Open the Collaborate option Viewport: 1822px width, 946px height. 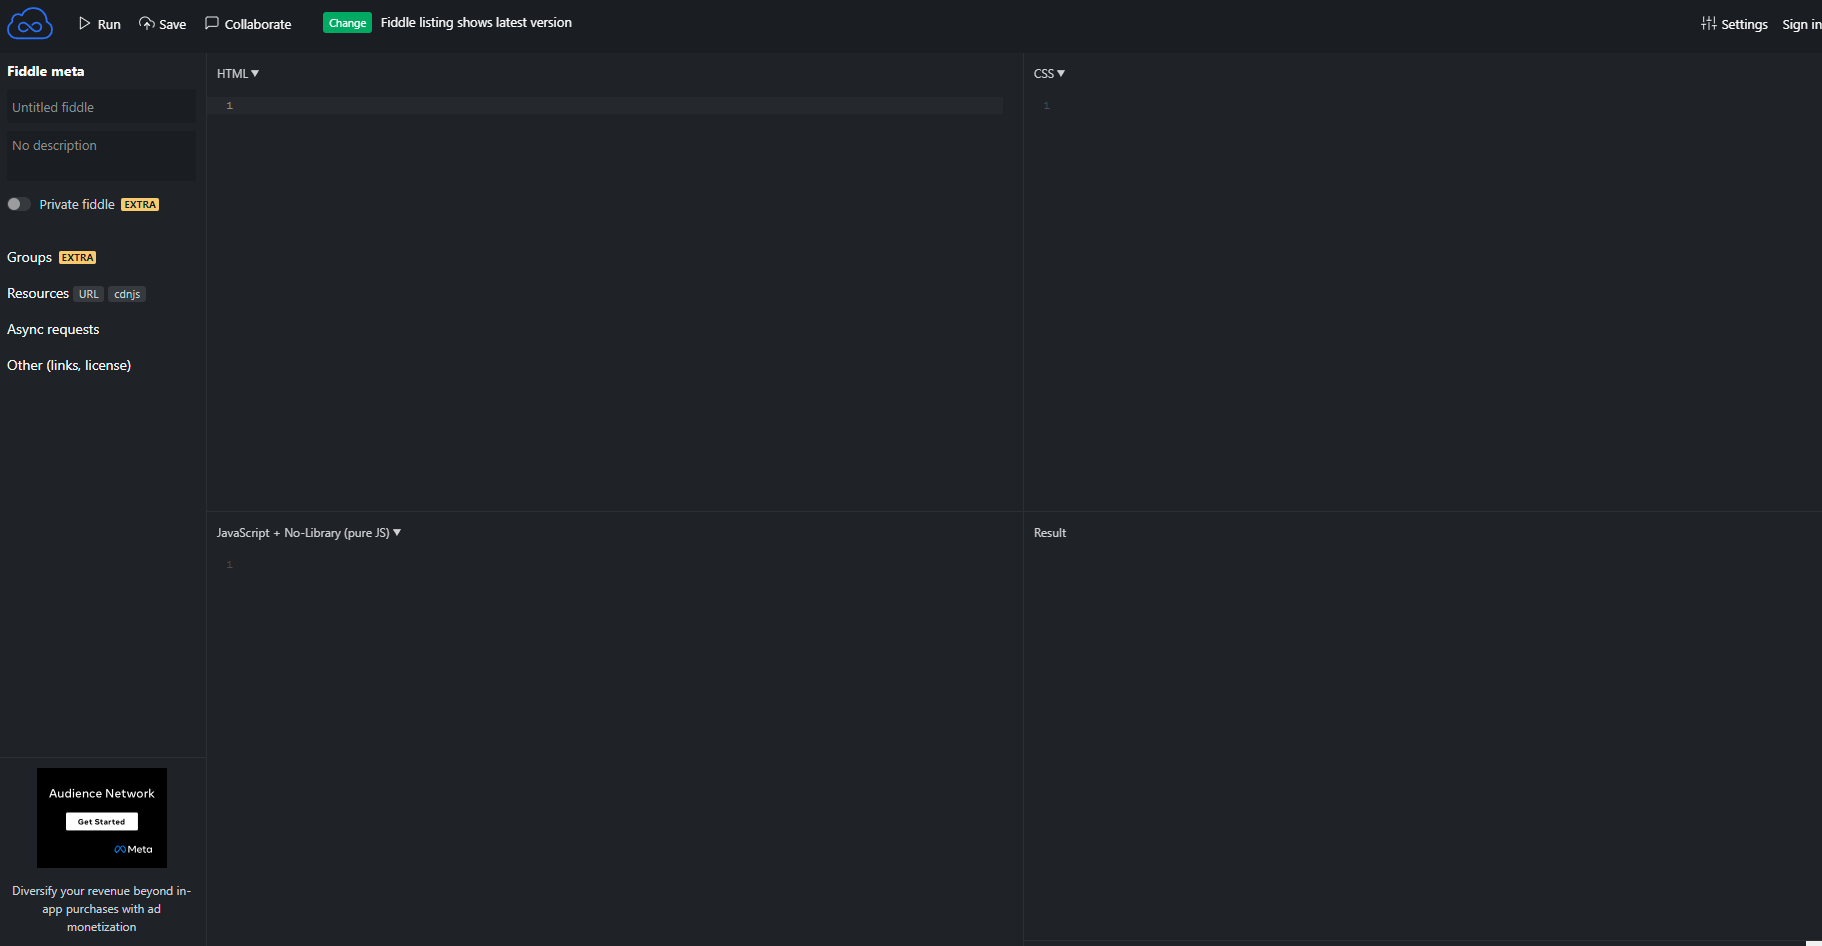click(x=248, y=24)
